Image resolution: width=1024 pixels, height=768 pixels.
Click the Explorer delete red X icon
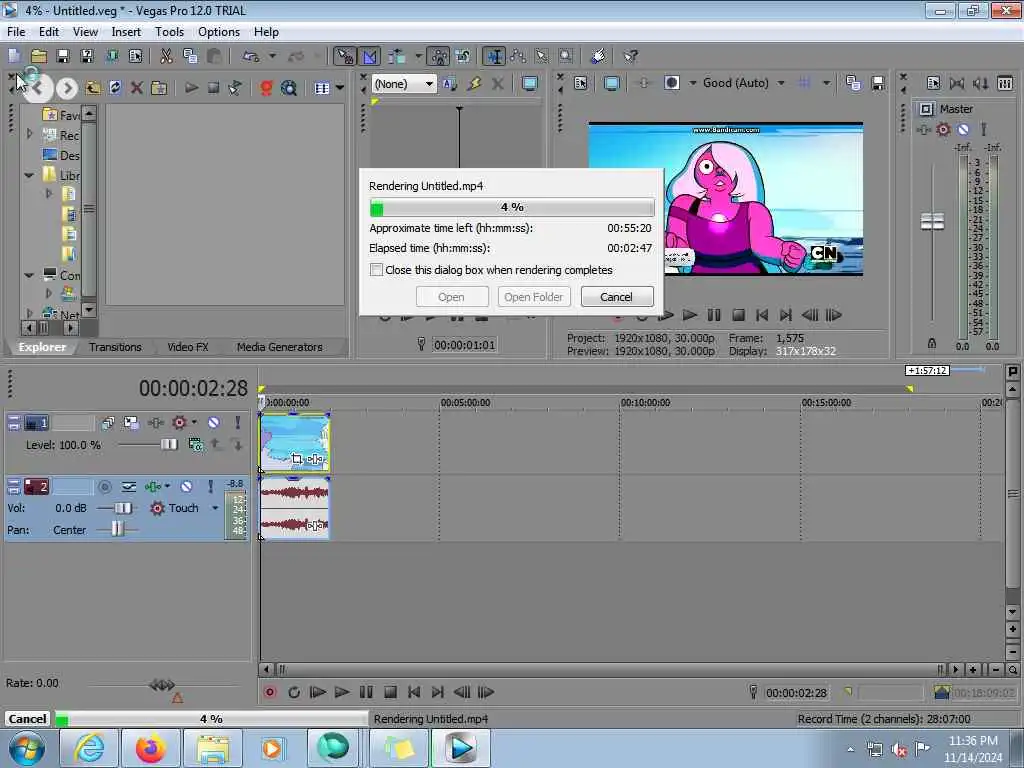point(136,88)
